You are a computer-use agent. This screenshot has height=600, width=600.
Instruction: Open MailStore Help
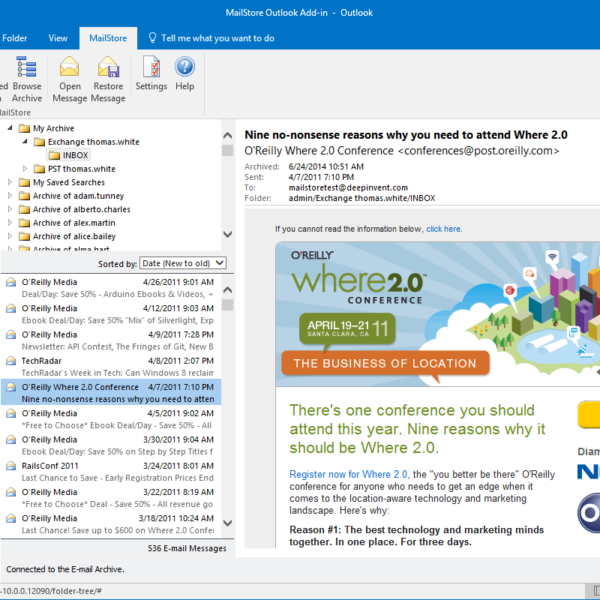(x=185, y=73)
